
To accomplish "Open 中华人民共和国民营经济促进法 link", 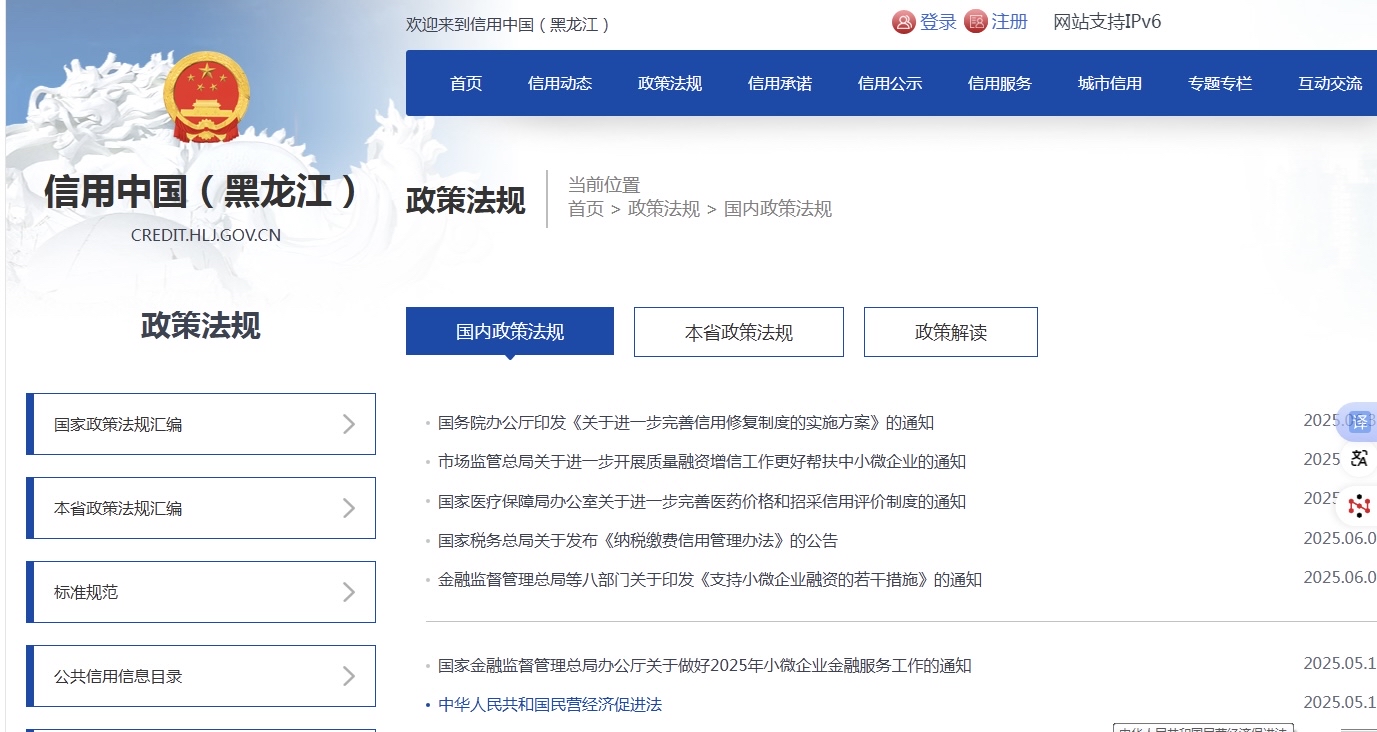I will pyautogui.click(x=550, y=704).
